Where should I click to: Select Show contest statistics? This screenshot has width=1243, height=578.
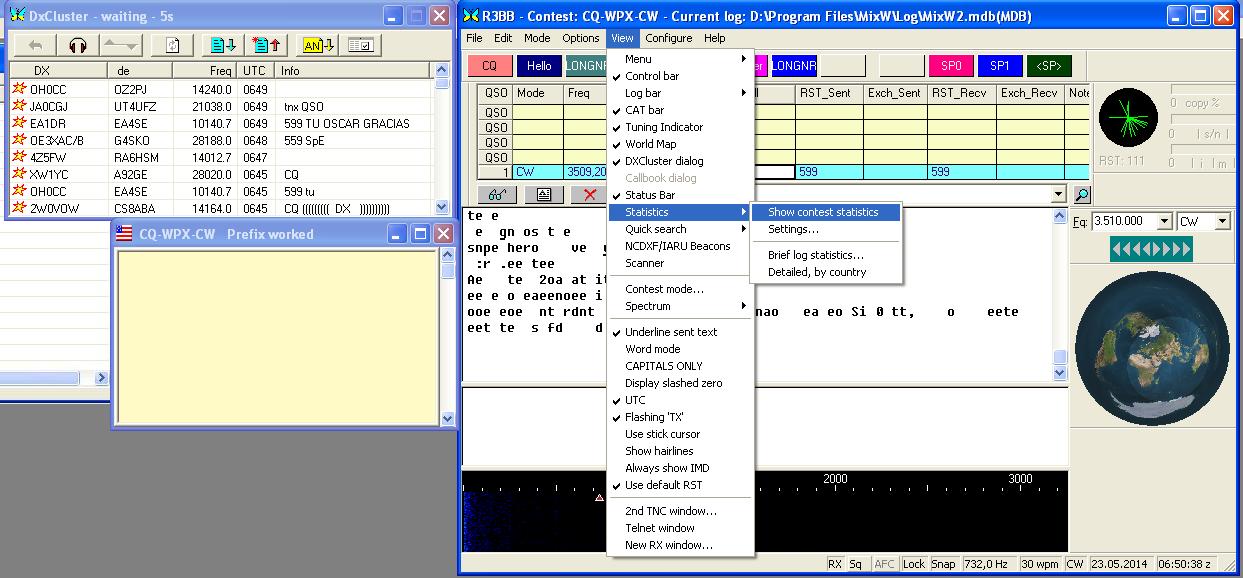coord(823,212)
